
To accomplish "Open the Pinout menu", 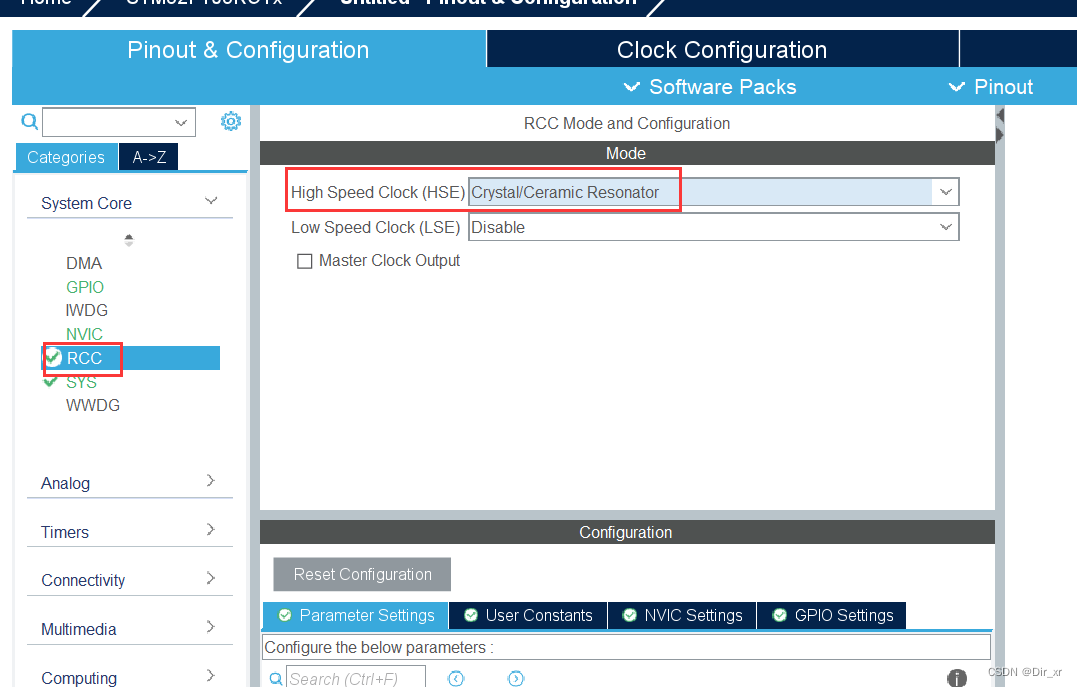I will [990, 87].
